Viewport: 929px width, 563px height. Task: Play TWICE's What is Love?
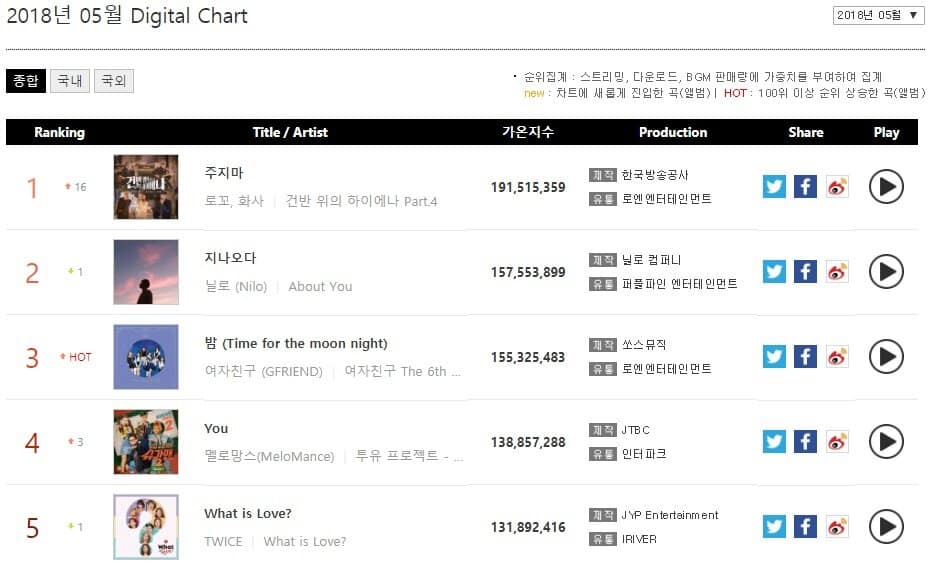886,527
